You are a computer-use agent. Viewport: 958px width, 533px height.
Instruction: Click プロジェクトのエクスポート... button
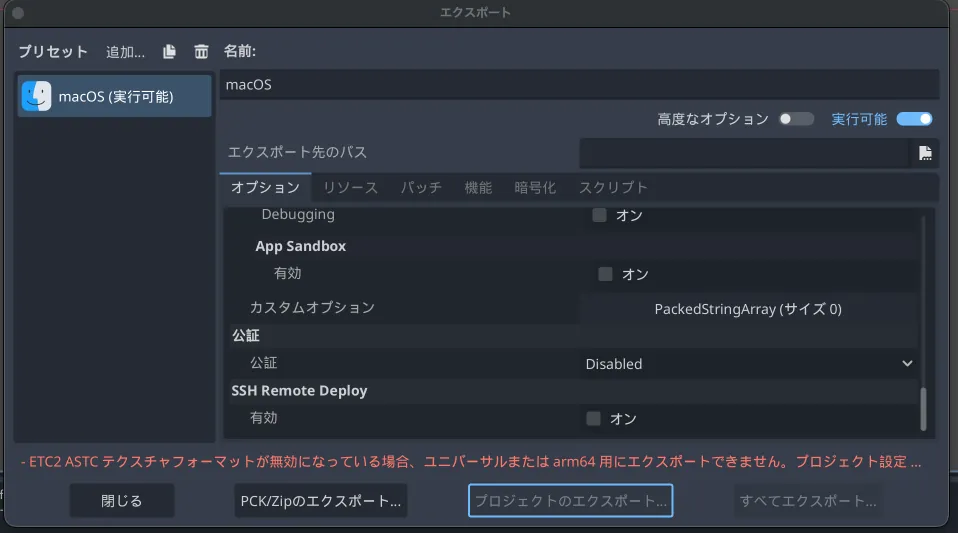click(571, 501)
